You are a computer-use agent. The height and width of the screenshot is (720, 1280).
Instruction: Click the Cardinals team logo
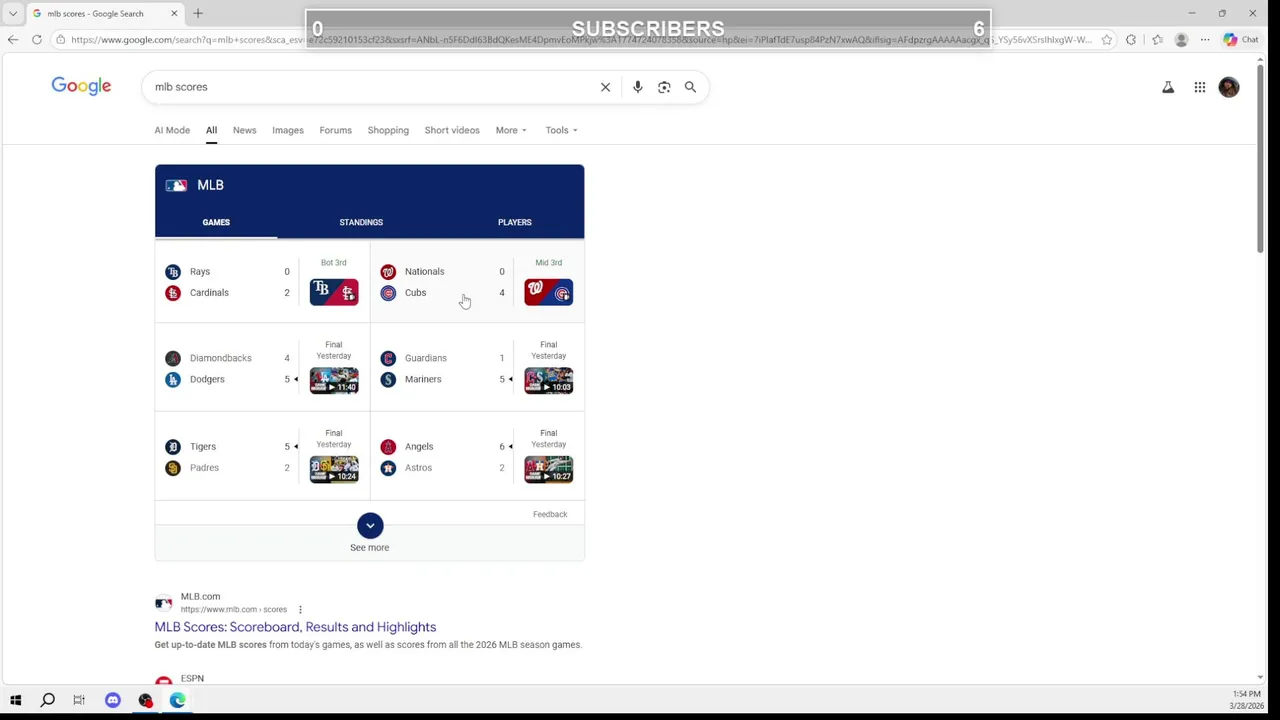click(x=173, y=293)
